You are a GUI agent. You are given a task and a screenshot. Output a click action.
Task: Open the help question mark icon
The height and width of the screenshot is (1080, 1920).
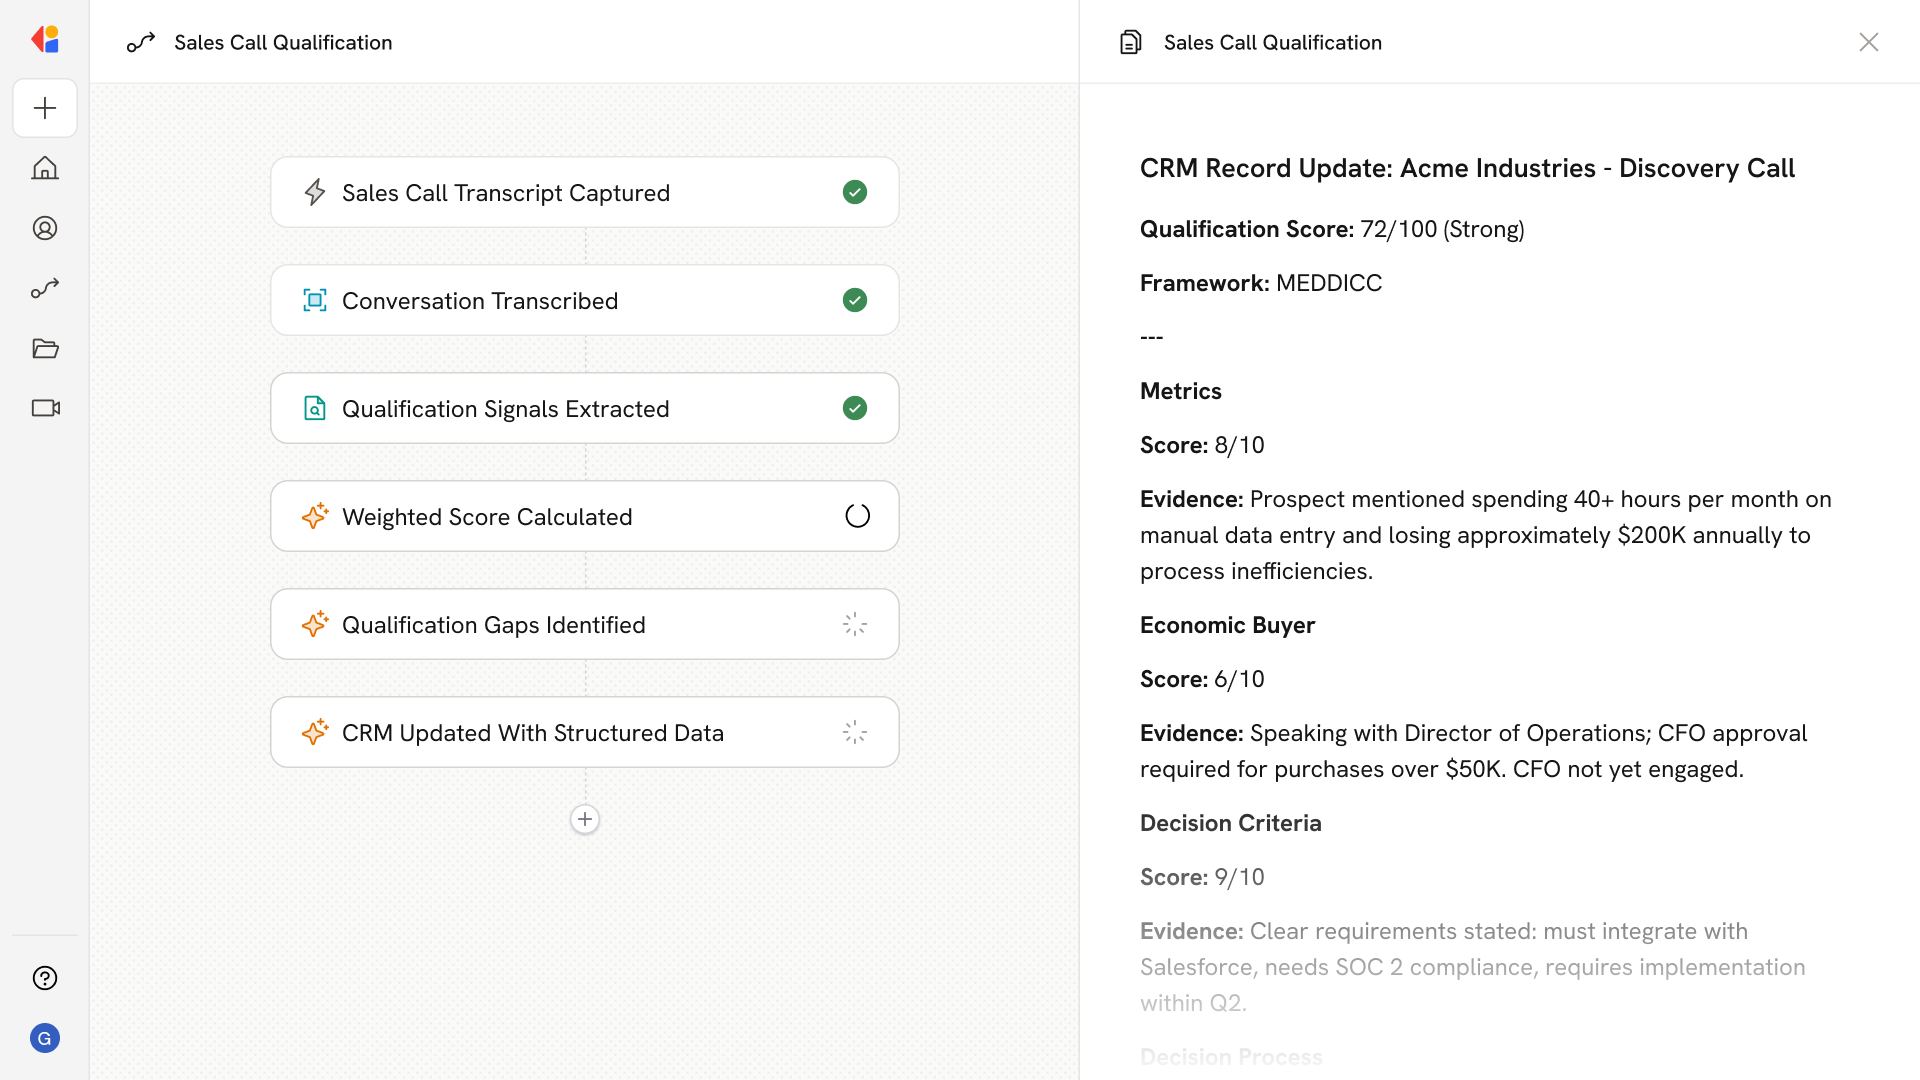[45, 978]
